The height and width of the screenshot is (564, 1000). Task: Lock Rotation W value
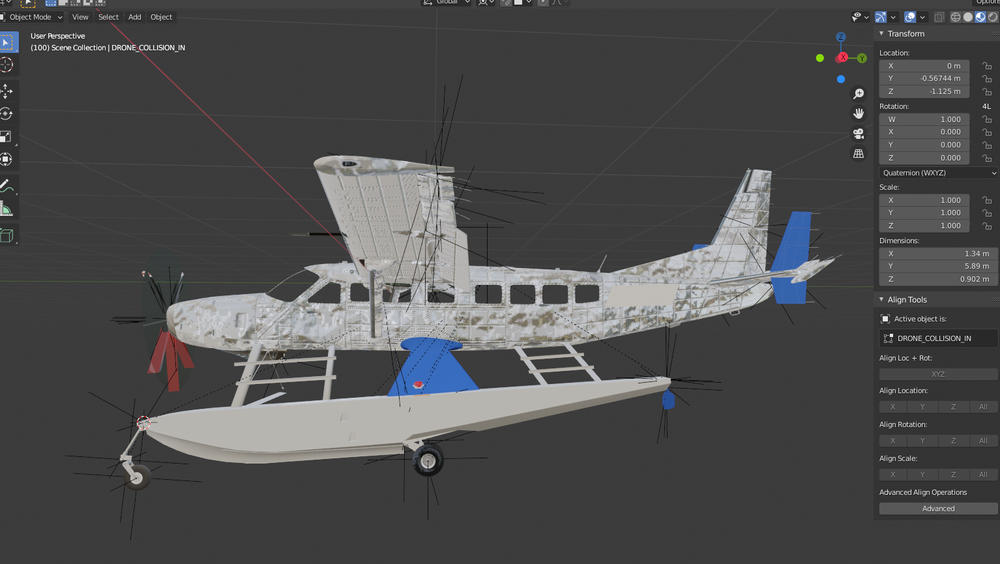pyautogui.click(x=987, y=119)
